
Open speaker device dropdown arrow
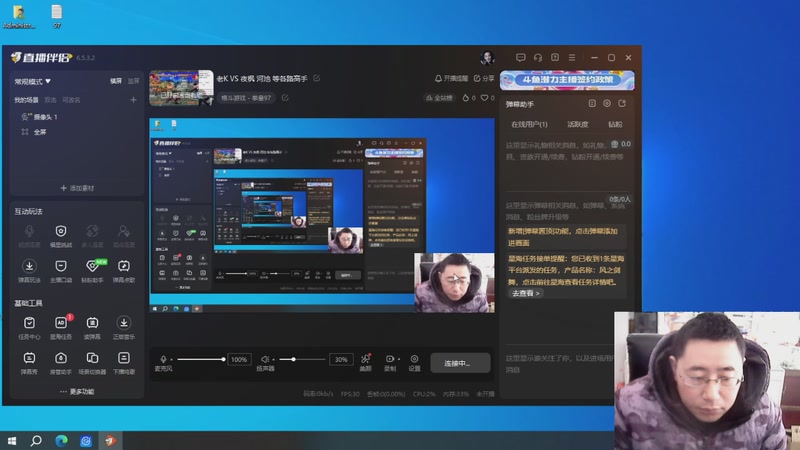(x=273, y=360)
